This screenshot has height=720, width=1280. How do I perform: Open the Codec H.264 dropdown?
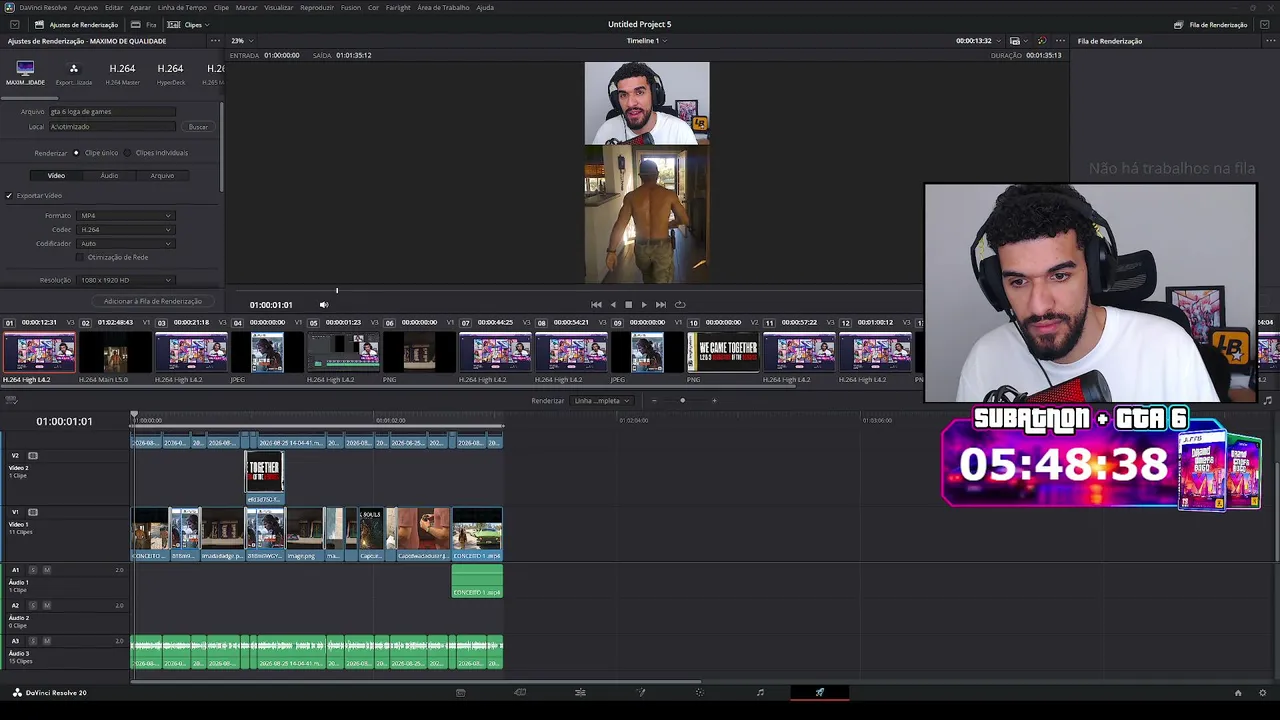pos(126,230)
